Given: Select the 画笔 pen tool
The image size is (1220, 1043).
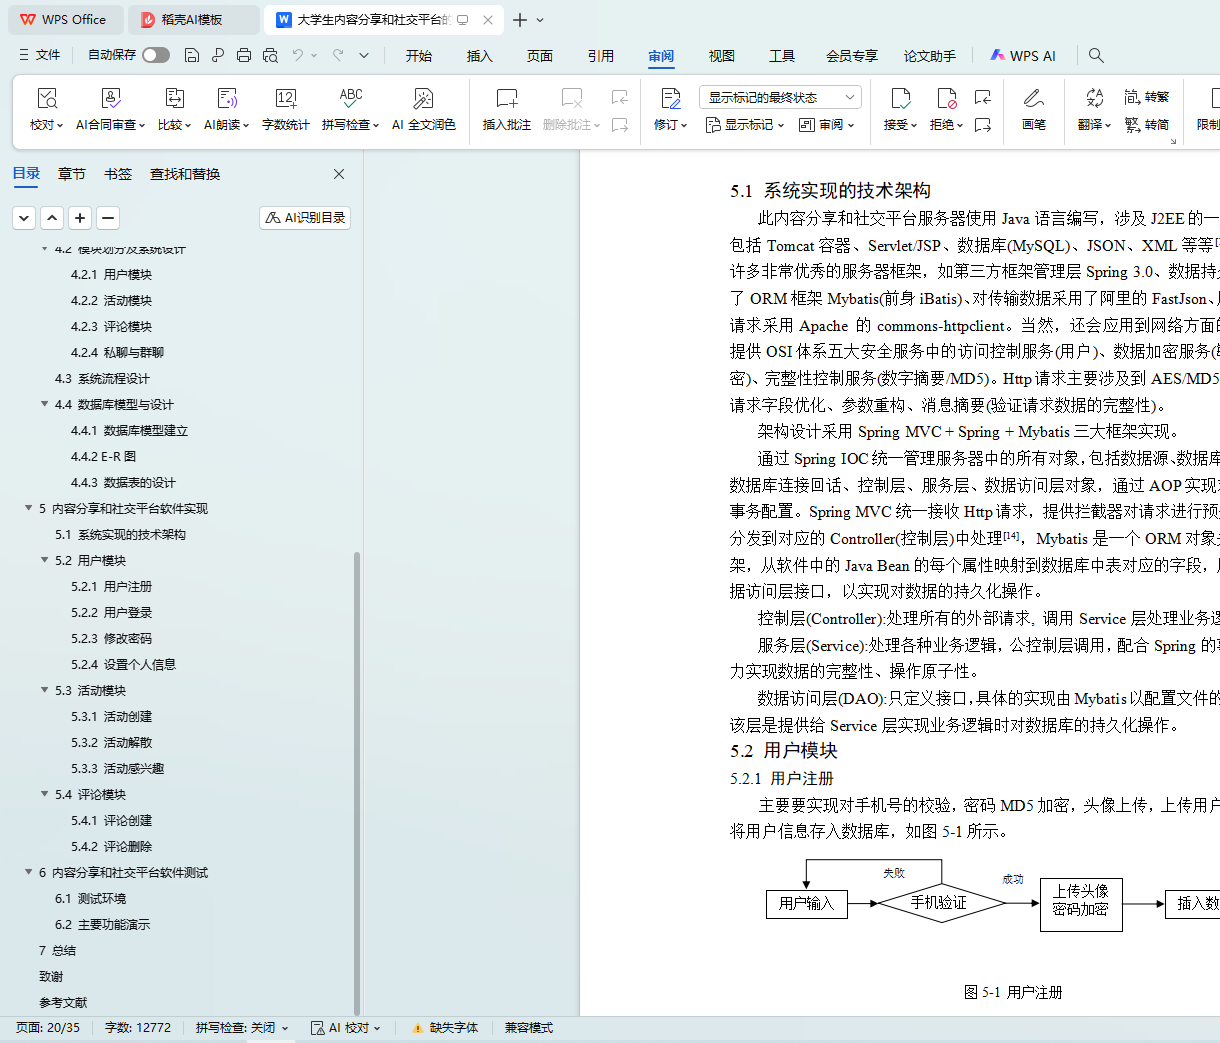Looking at the screenshot, I should tap(1033, 99).
